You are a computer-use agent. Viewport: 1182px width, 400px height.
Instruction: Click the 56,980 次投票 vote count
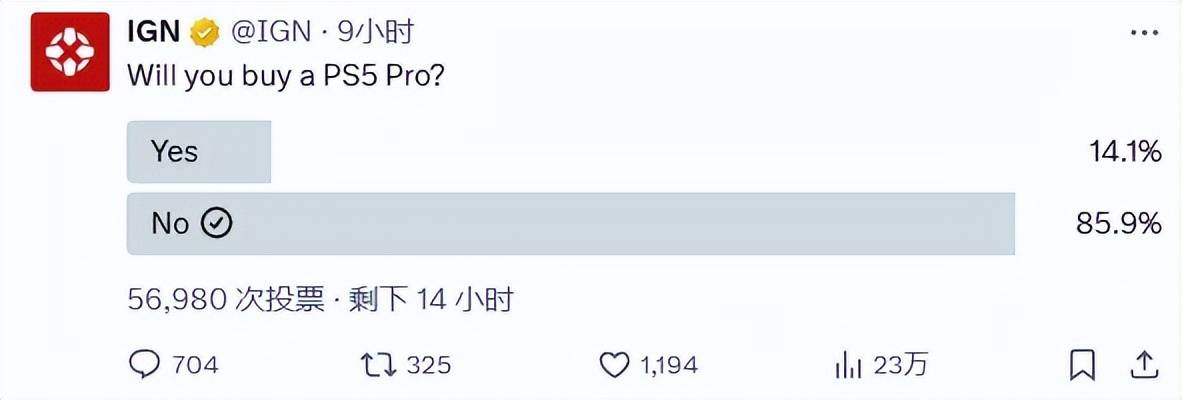227,299
